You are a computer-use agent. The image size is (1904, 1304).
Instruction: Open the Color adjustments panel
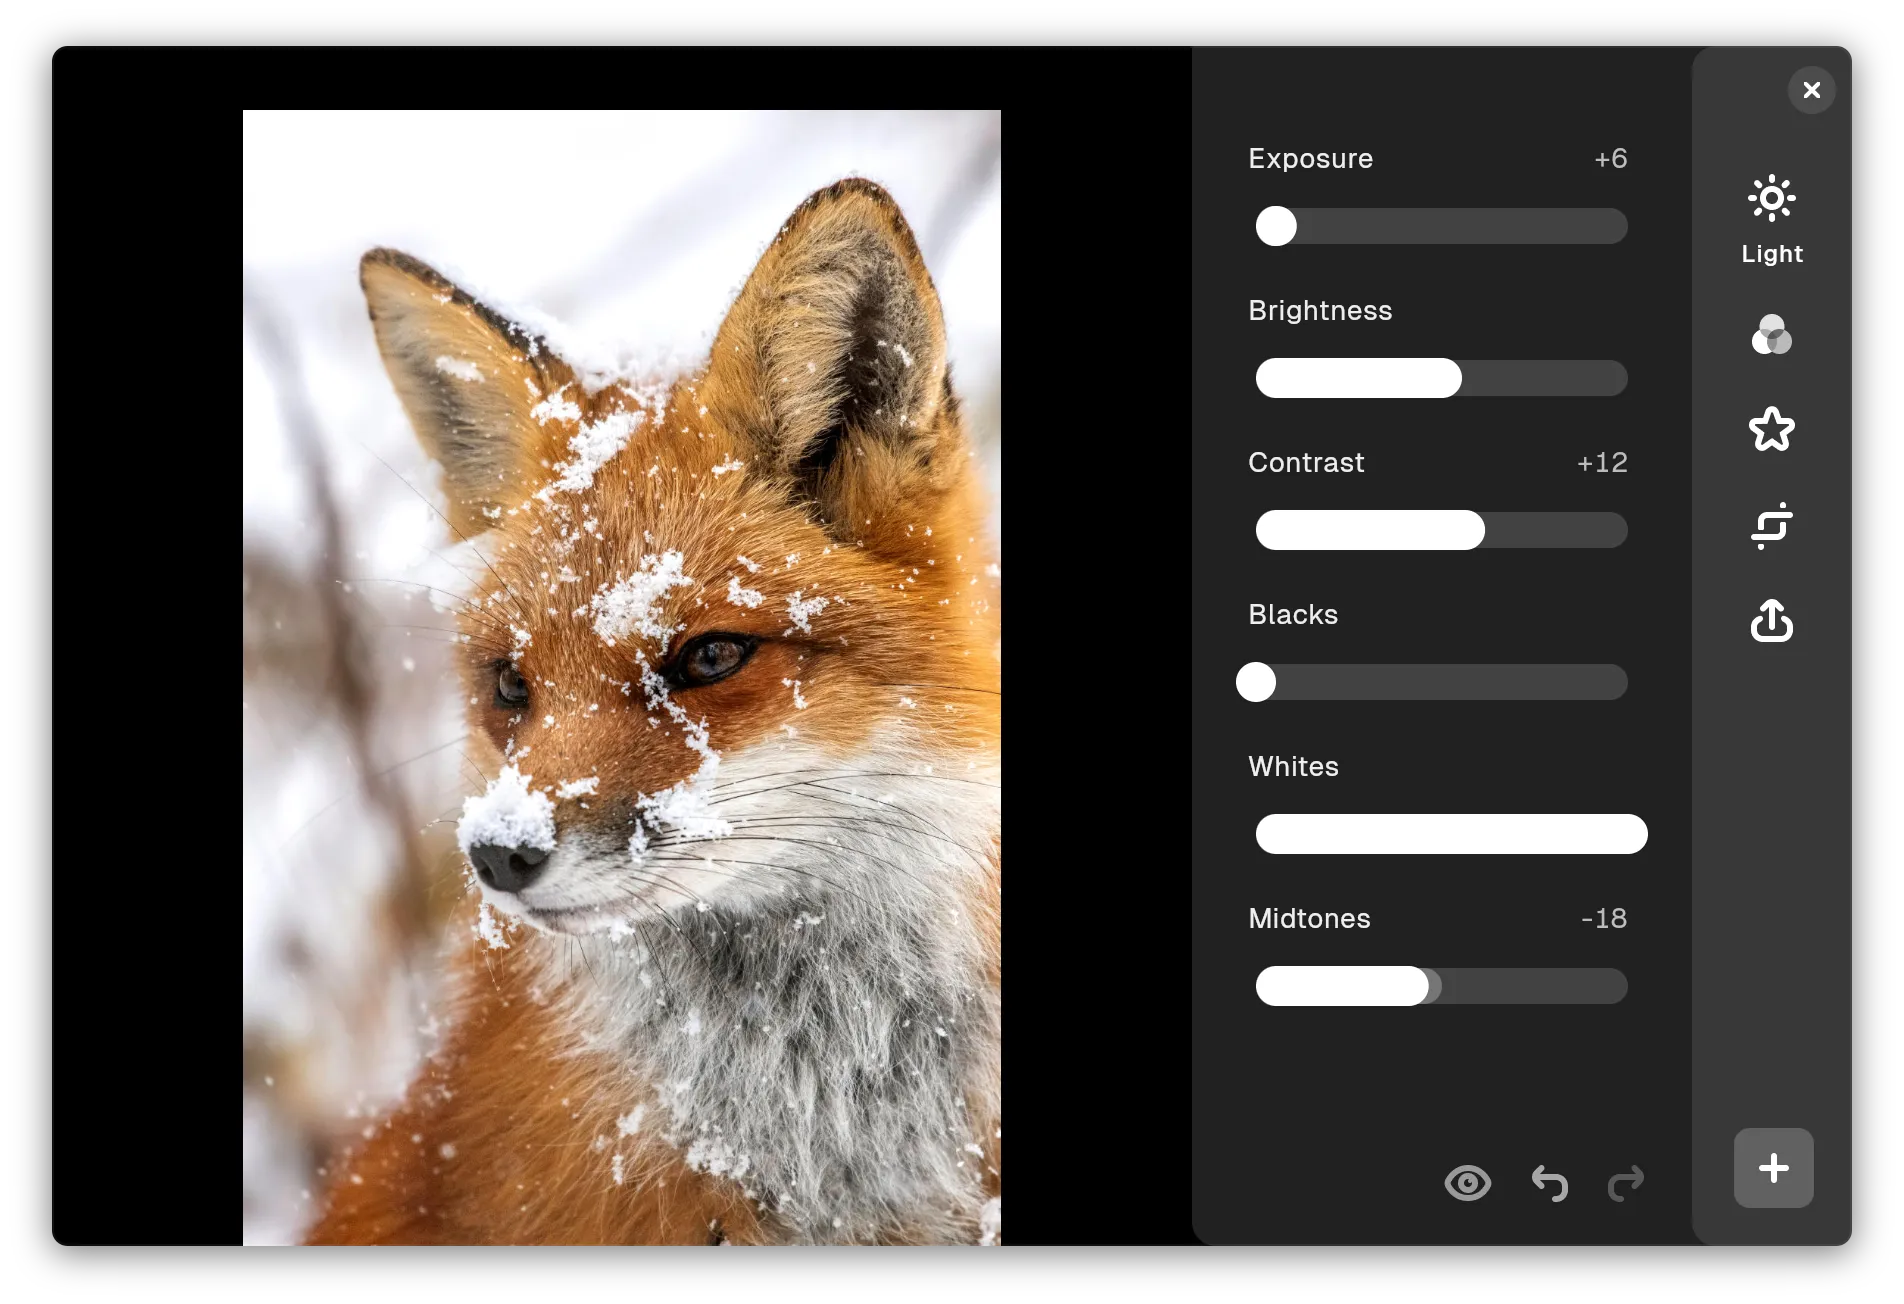click(1771, 336)
